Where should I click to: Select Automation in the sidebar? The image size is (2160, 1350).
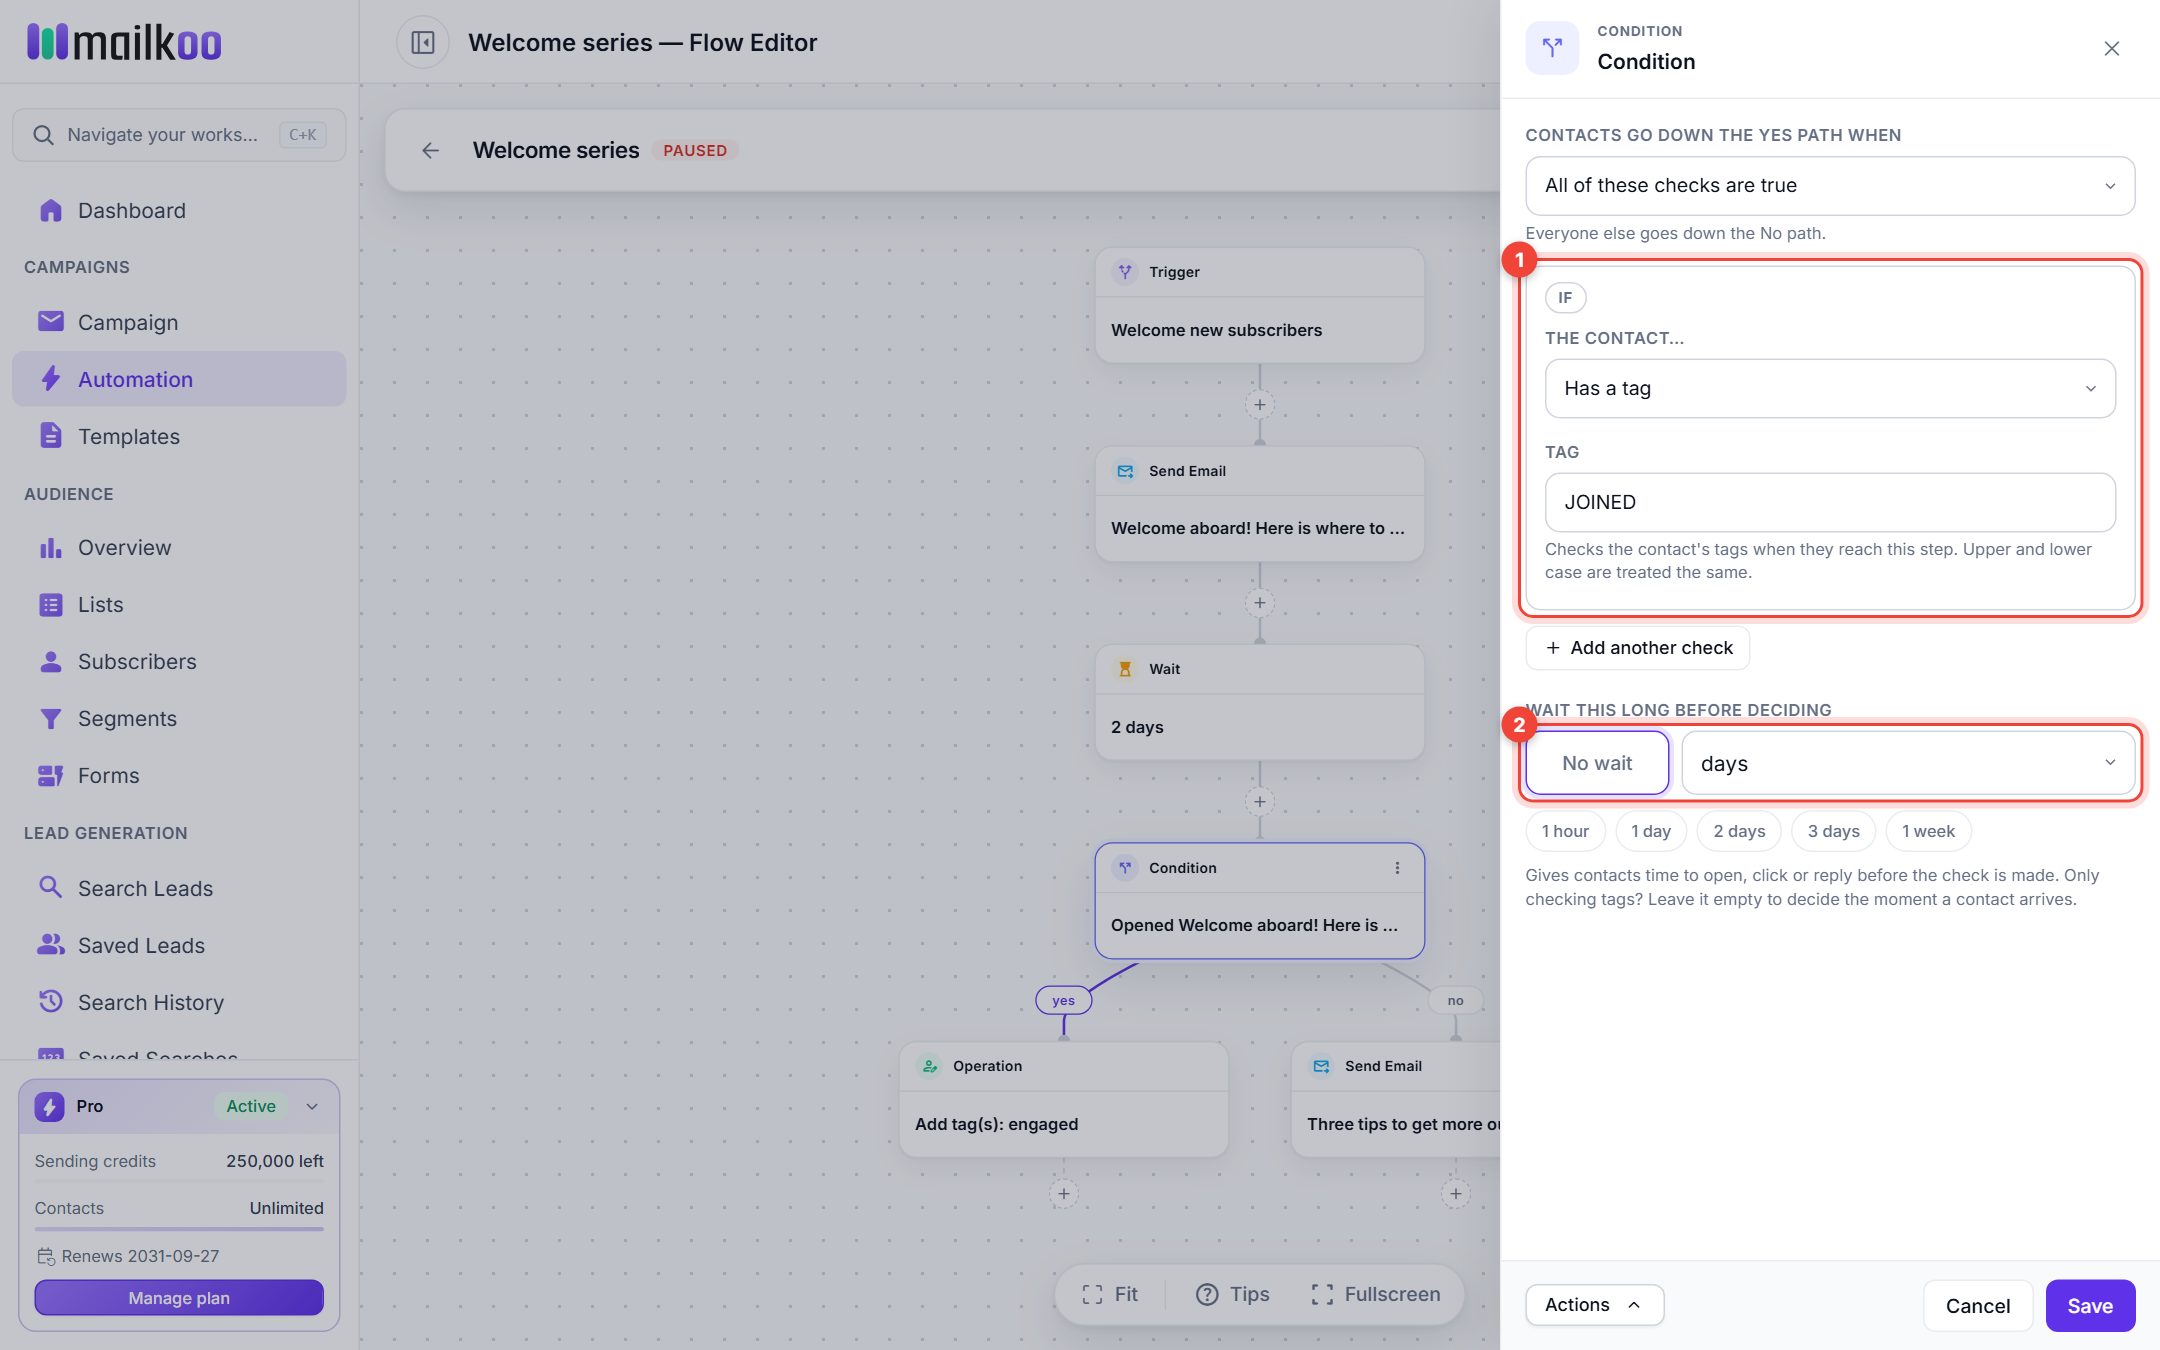(x=179, y=379)
